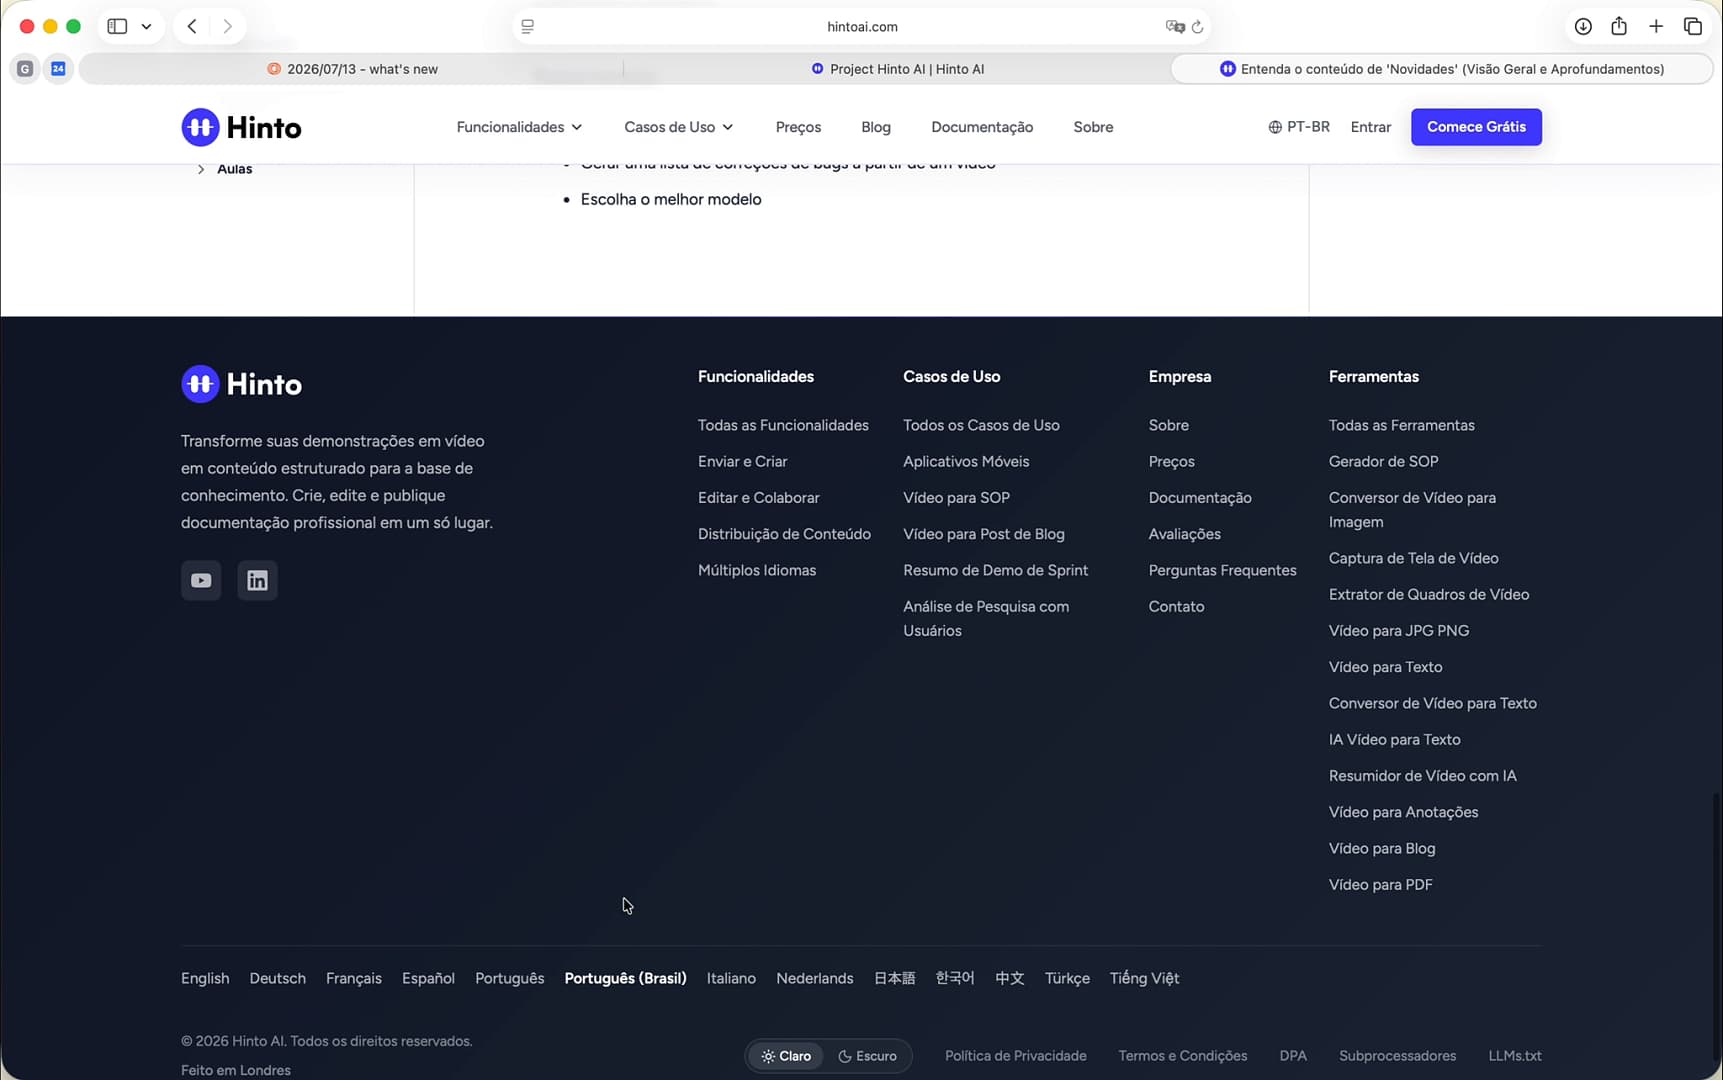Open Safari downloads icon
Viewport: 1723px width, 1080px height.
(1583, 27)
